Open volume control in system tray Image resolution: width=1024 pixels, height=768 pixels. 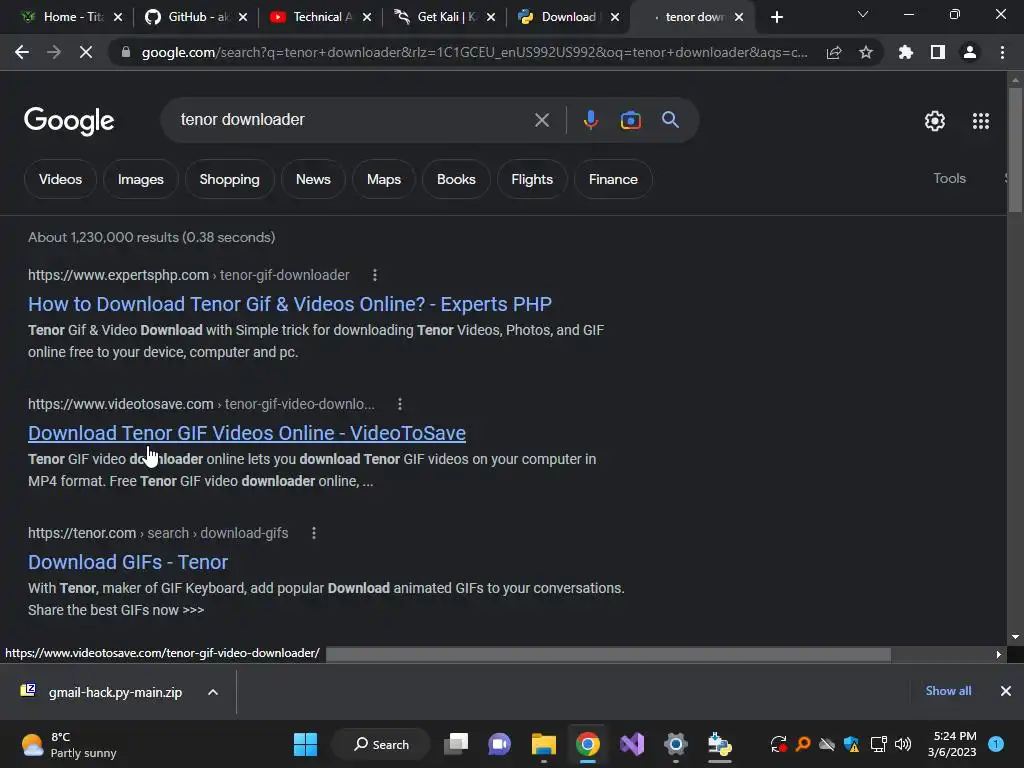(x=903, y=744)
